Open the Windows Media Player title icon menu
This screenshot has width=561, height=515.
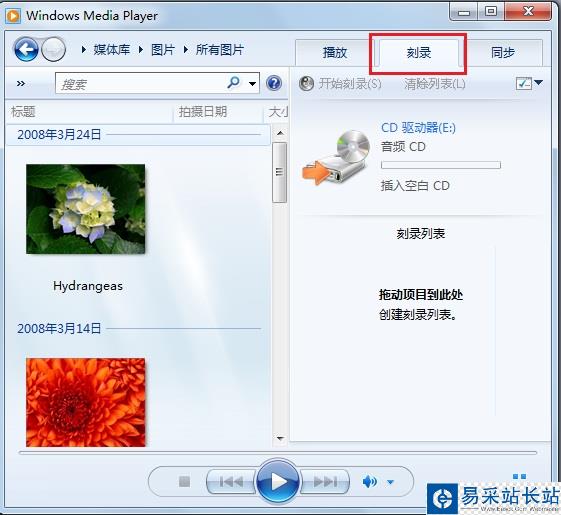click(x=13, y=16)
